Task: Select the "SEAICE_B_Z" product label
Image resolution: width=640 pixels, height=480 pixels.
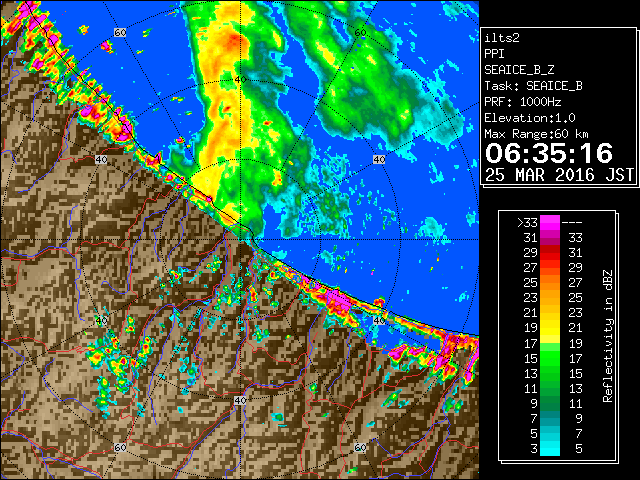Action: [x=519, y=70]
